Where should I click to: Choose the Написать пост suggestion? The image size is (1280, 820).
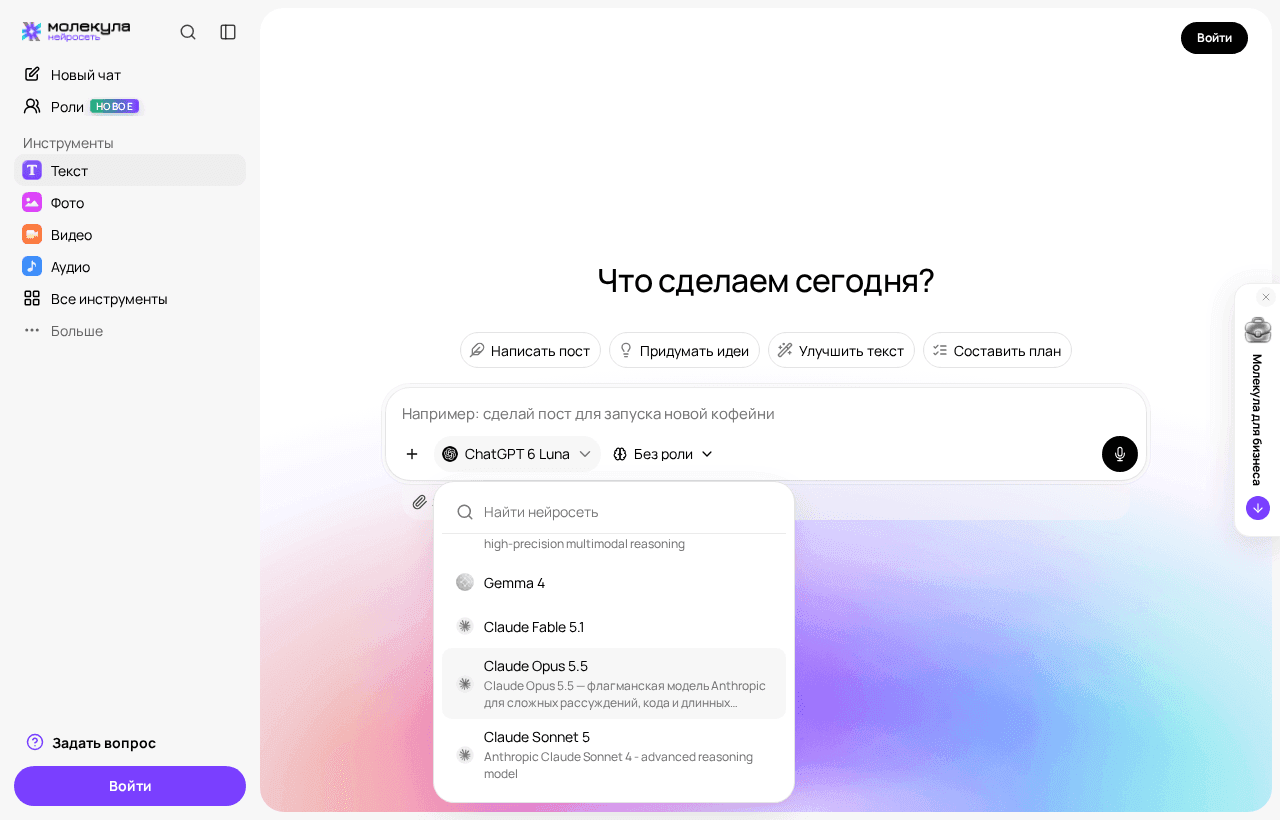(530, 350)
